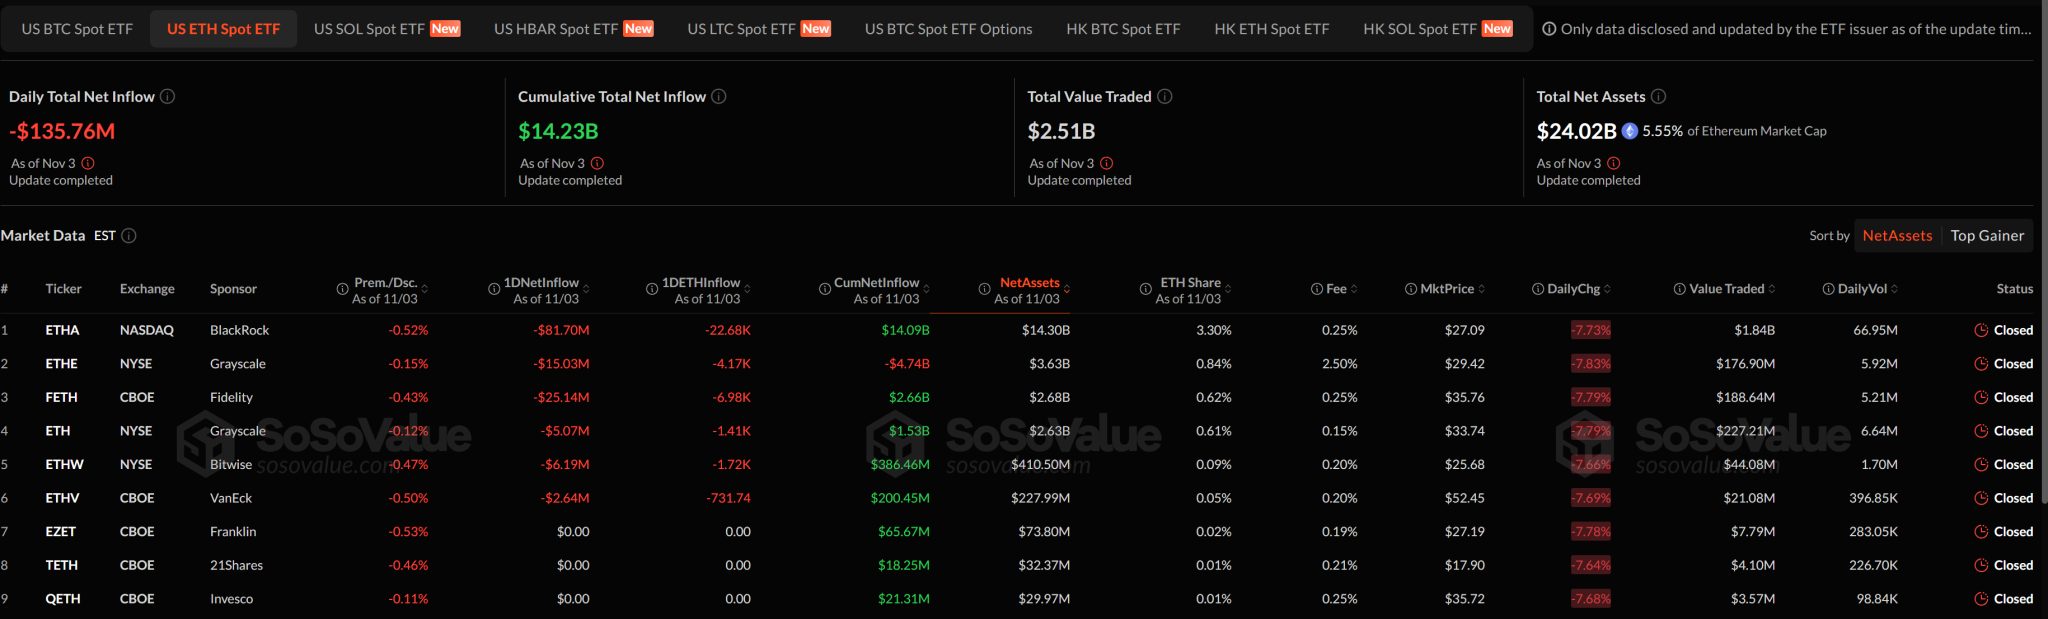Click info icon beside Market Data EST
Image resolution: width=2048 pixels, height=619 pixels.
[x=129, y=236]
